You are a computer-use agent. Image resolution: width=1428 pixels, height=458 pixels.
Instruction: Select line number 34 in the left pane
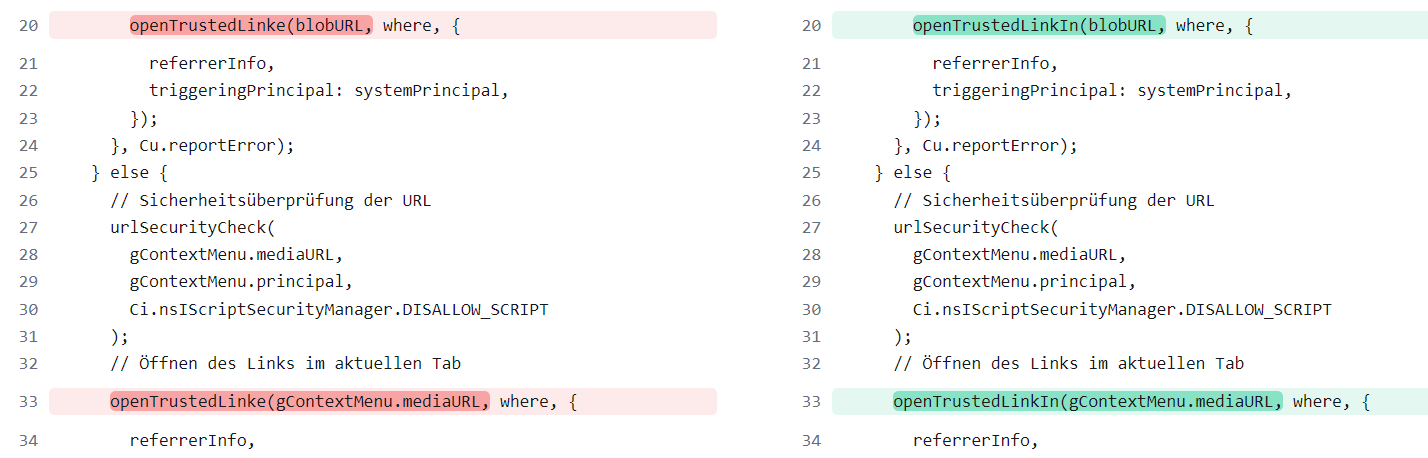[x=27, y=440]
